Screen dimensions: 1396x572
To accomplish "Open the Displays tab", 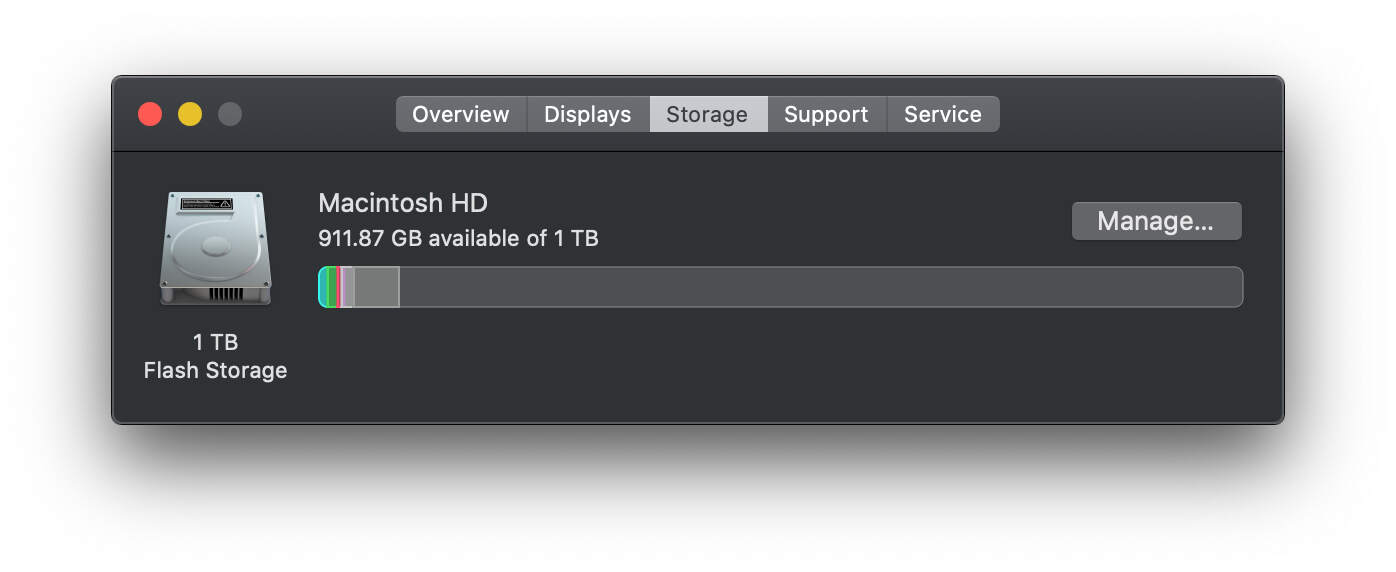I will 588,114.
